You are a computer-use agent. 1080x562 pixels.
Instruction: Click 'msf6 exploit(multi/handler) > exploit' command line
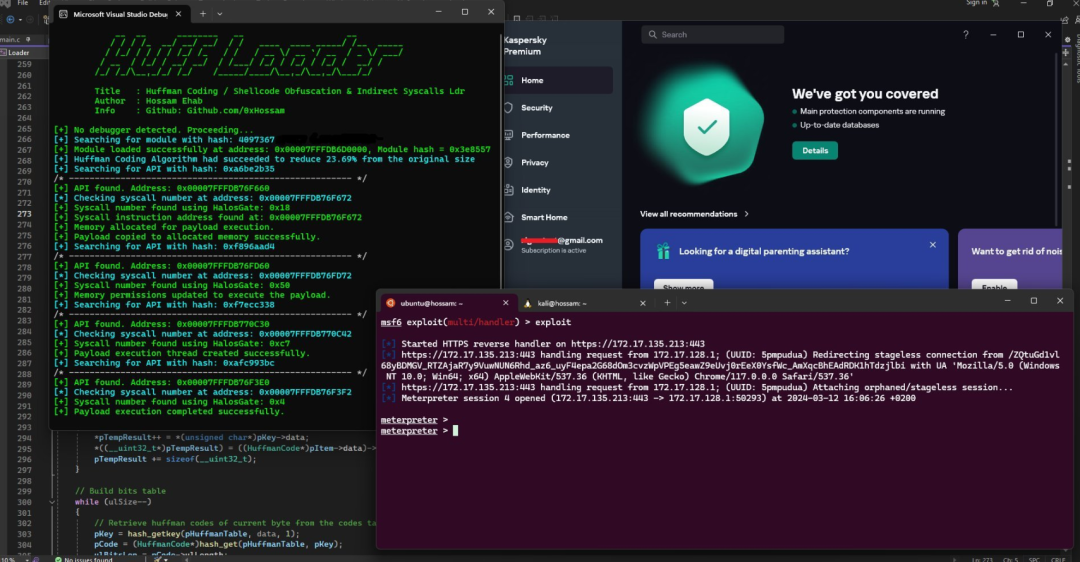(x=476, y=322)
